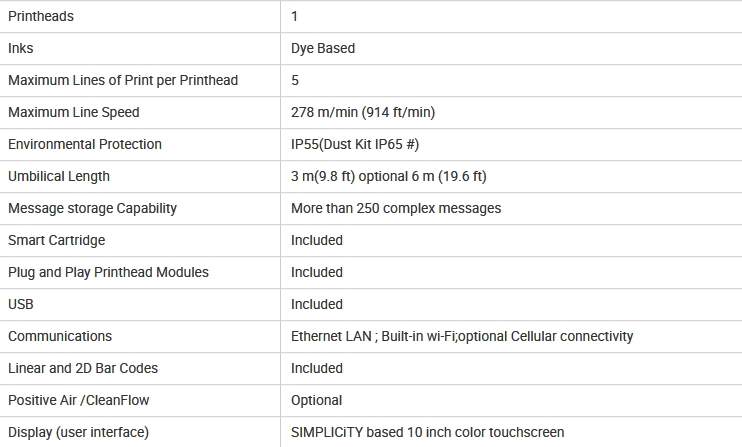Click the Environmental Protection label
The height and width of the screenshot is (447, 742).
[85, 144]
